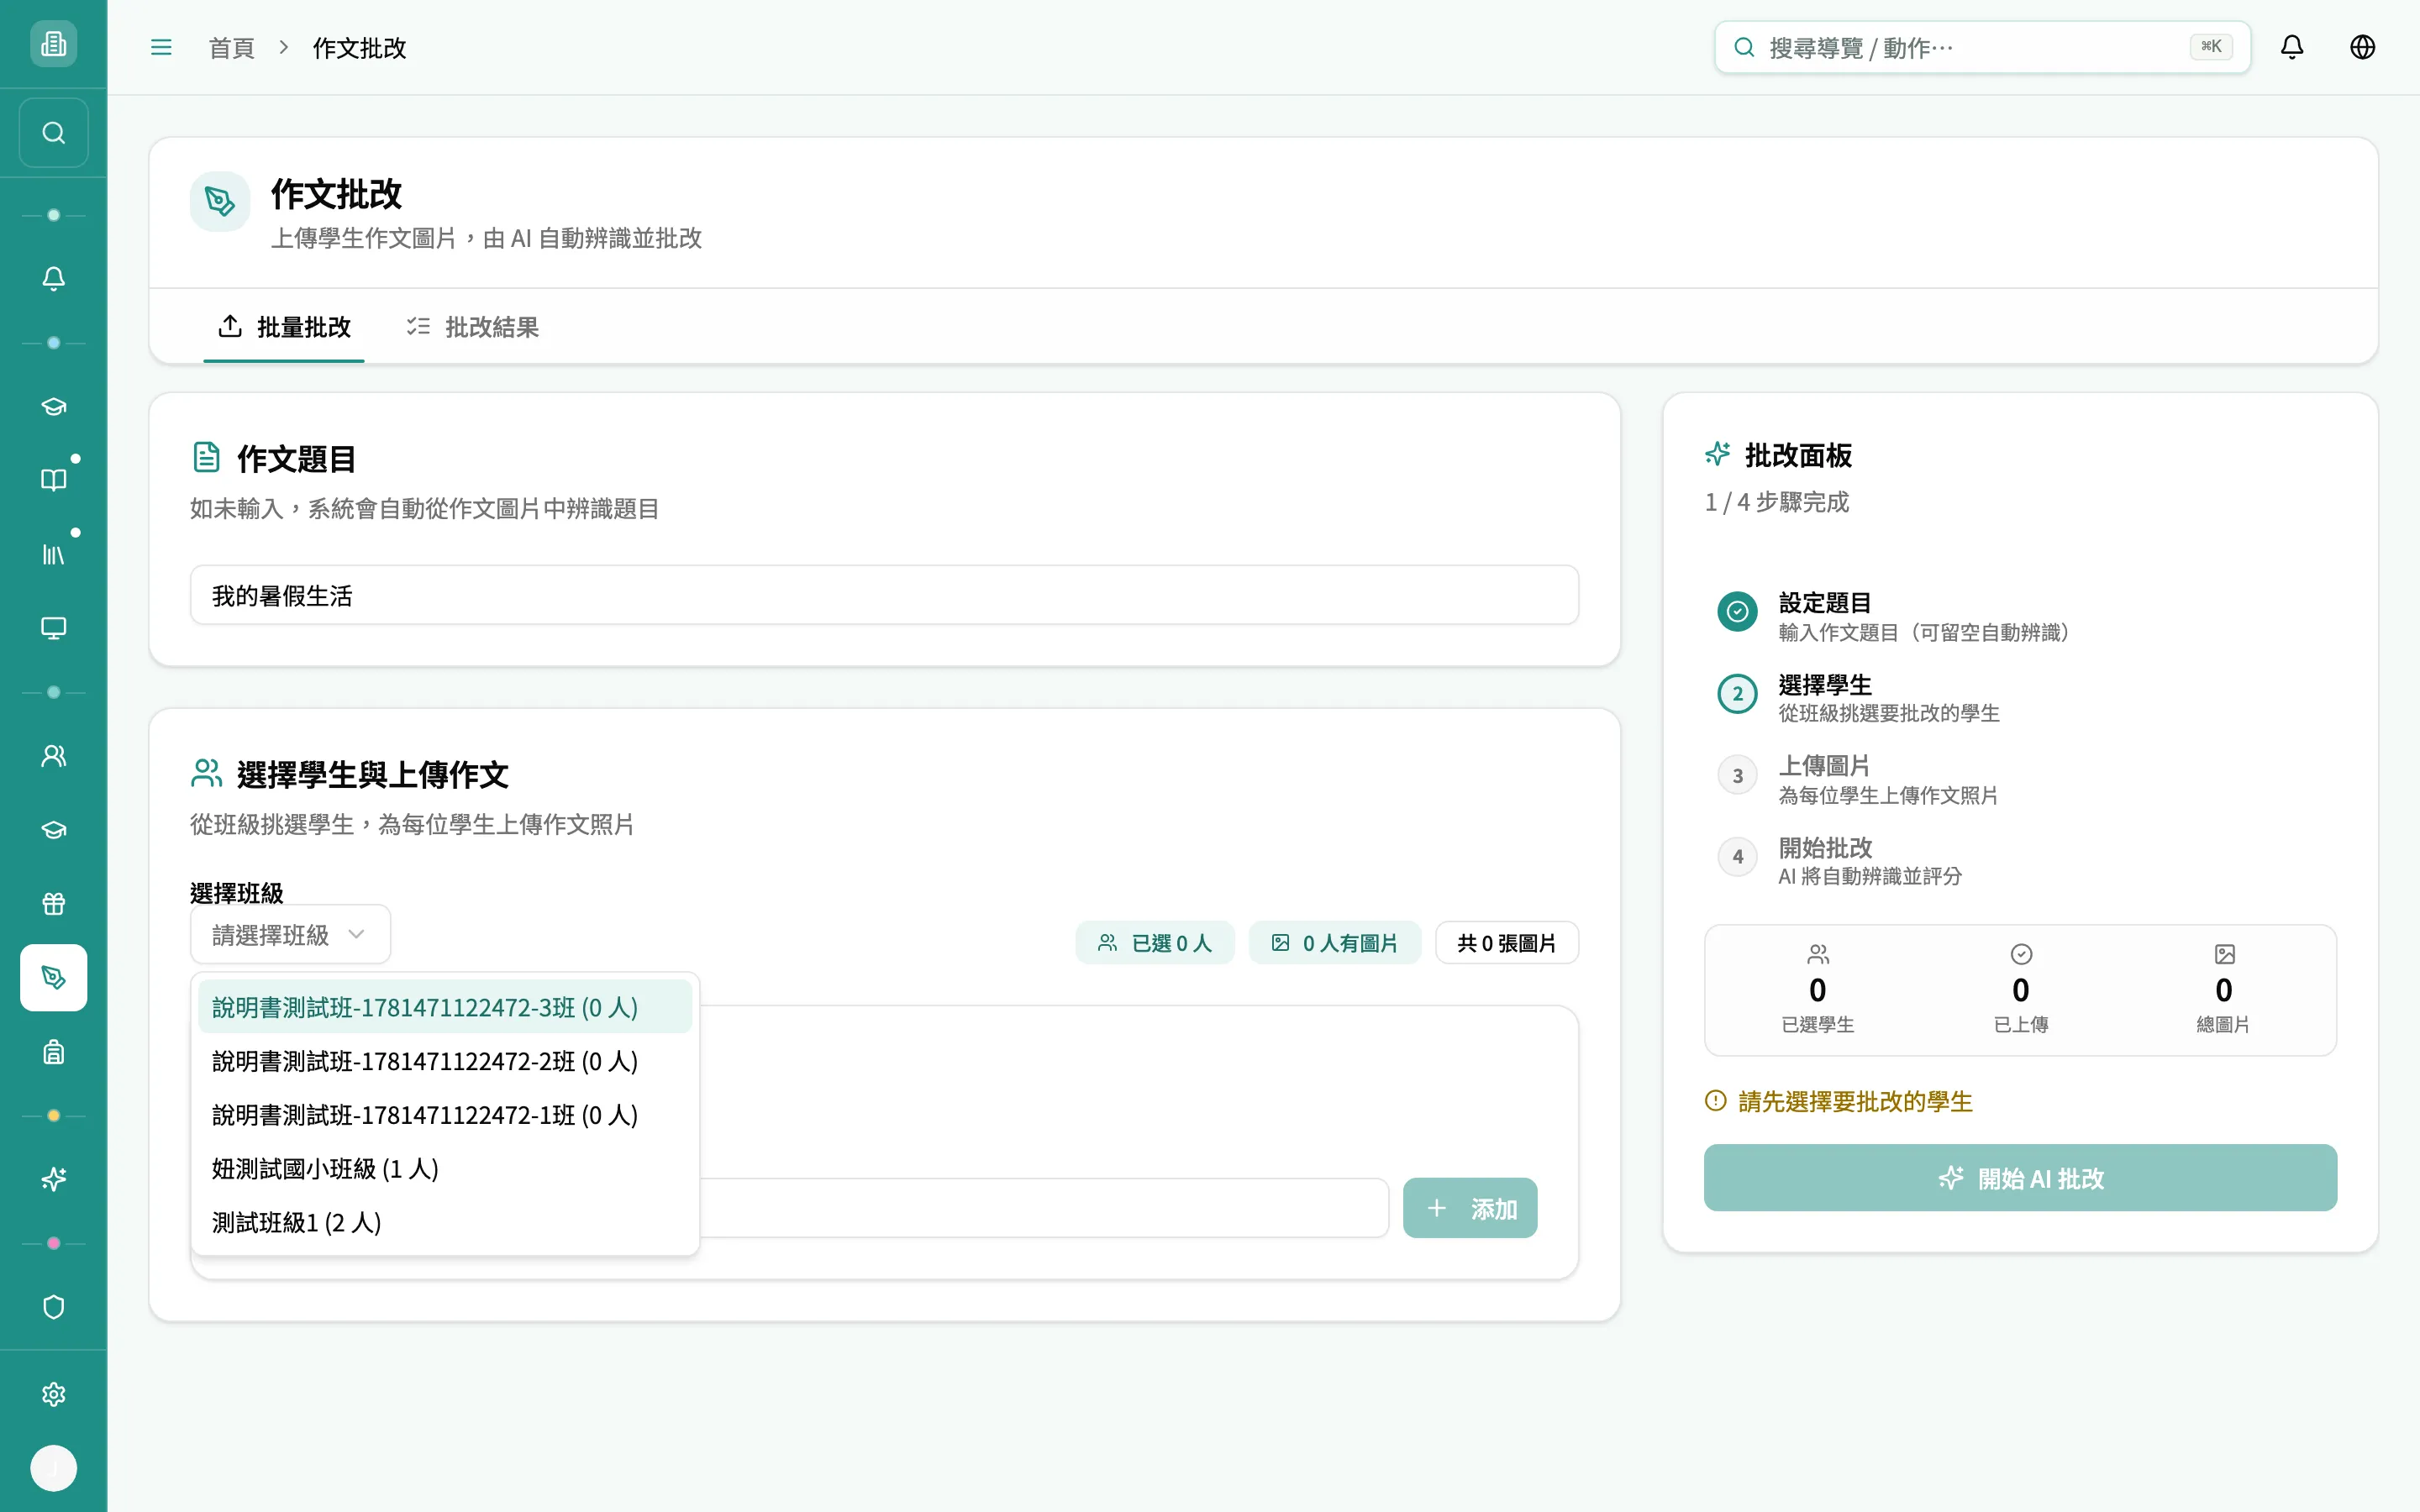Click step 2 選擇學生 circle
This screenshot has width=2420, height=1512.
1737,694
